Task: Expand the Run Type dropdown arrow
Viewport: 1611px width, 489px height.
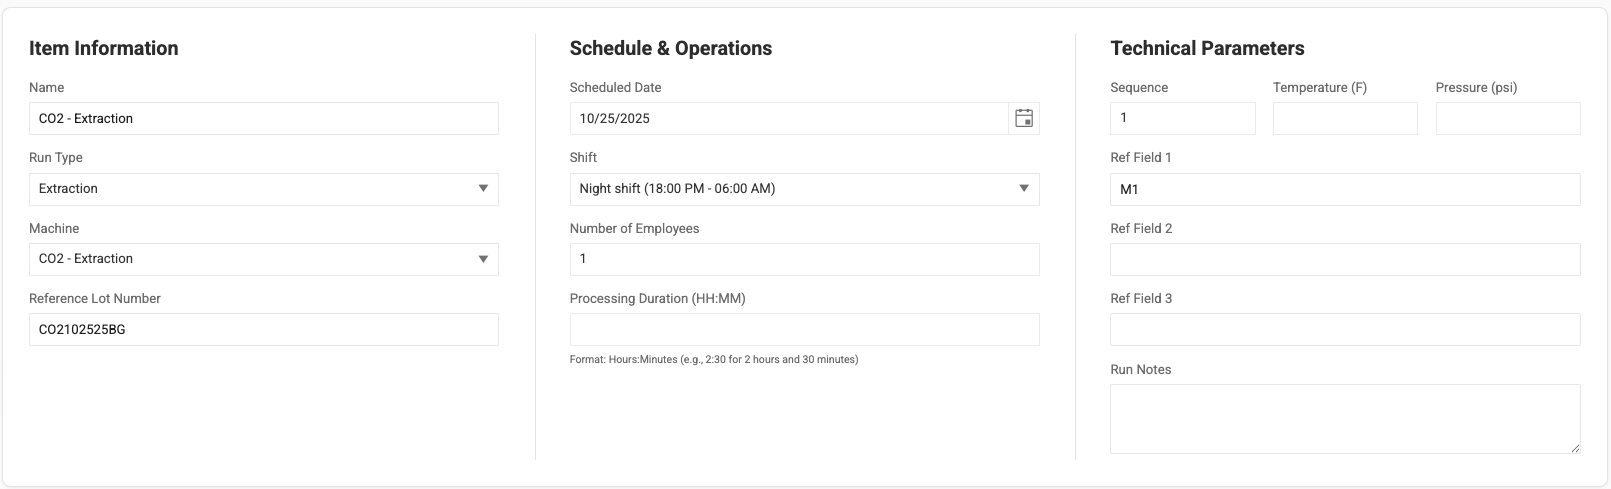Action: pos(483,189)
